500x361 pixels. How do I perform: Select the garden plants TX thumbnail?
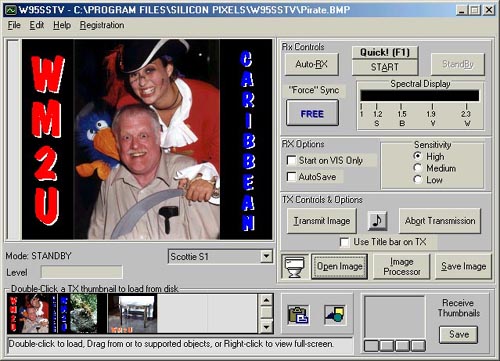click(83, 313)
